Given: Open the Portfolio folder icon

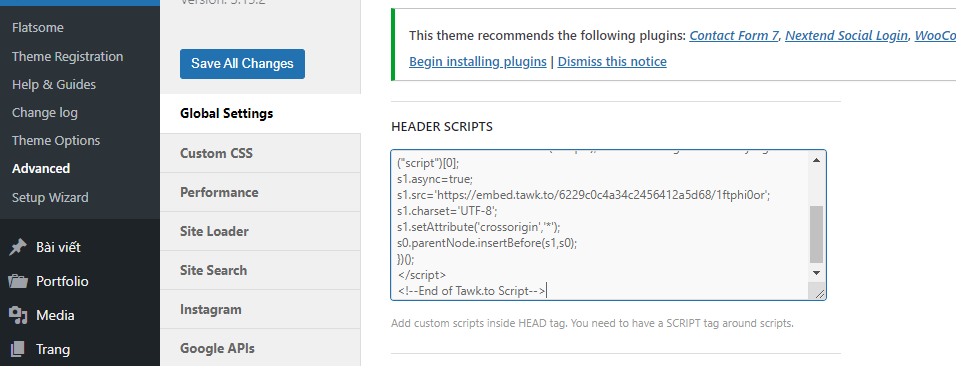Looking at the screenshot, I should (x=18, y=281).
